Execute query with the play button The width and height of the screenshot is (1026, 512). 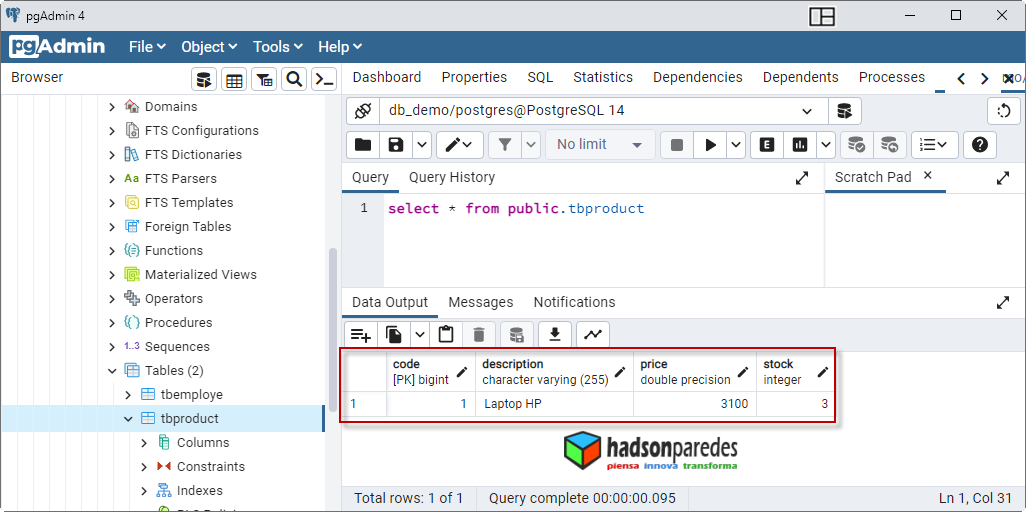(711, 145)
